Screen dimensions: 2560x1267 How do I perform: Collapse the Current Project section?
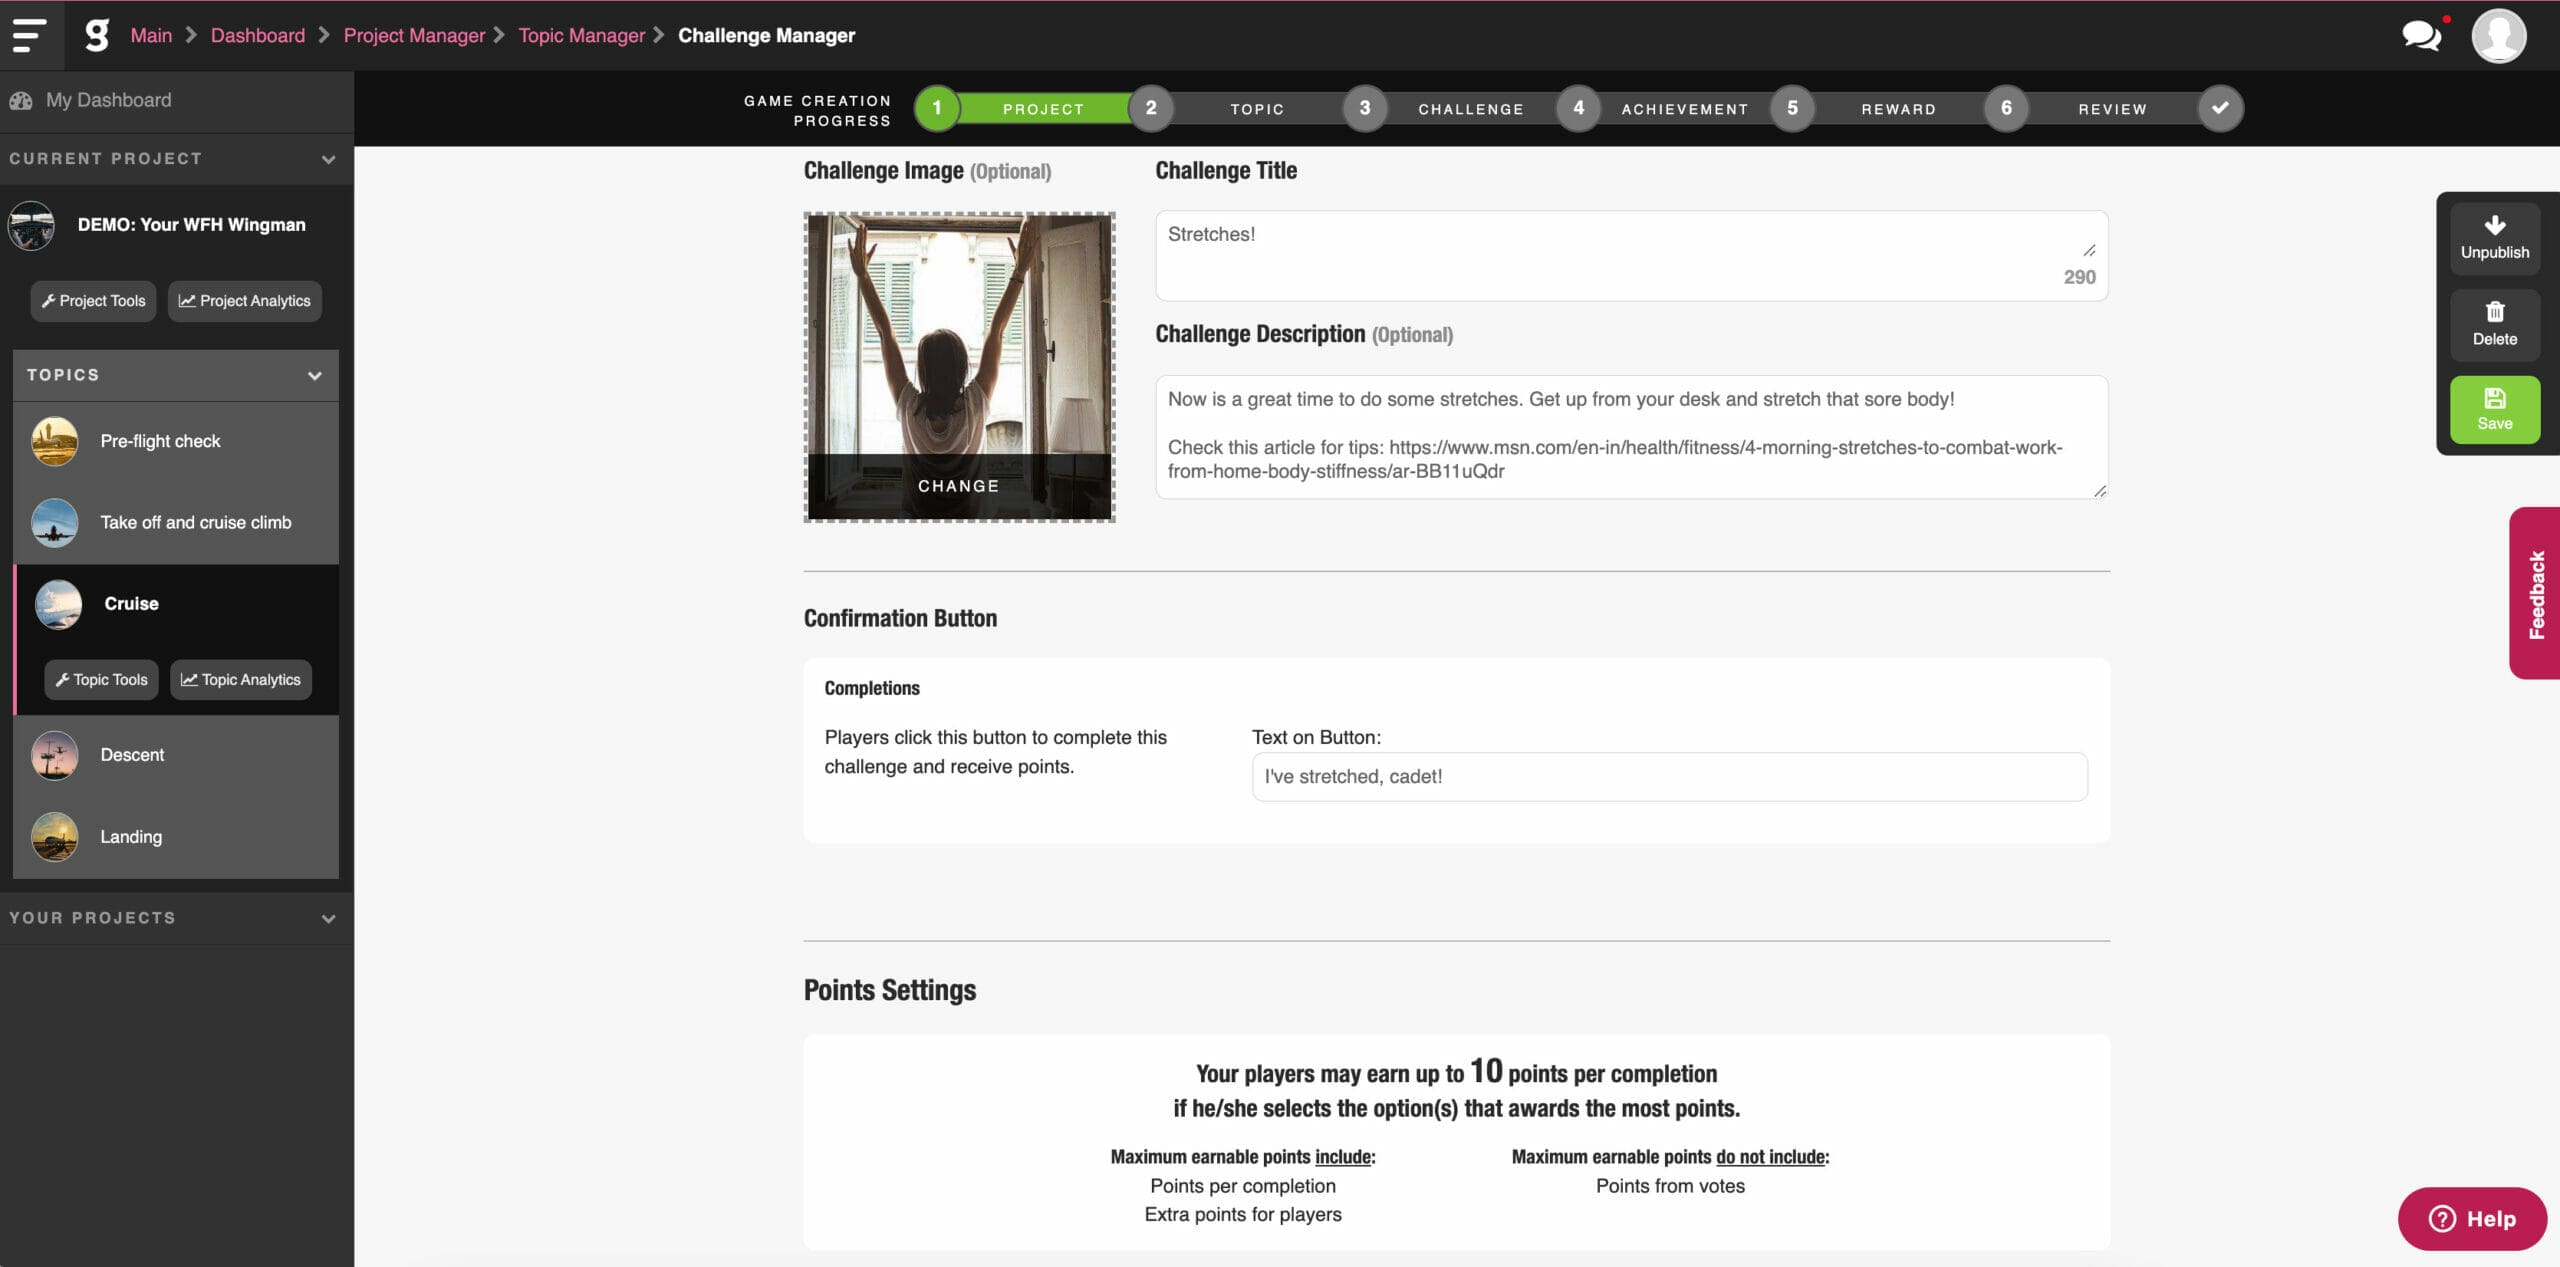tap(328, 159)
